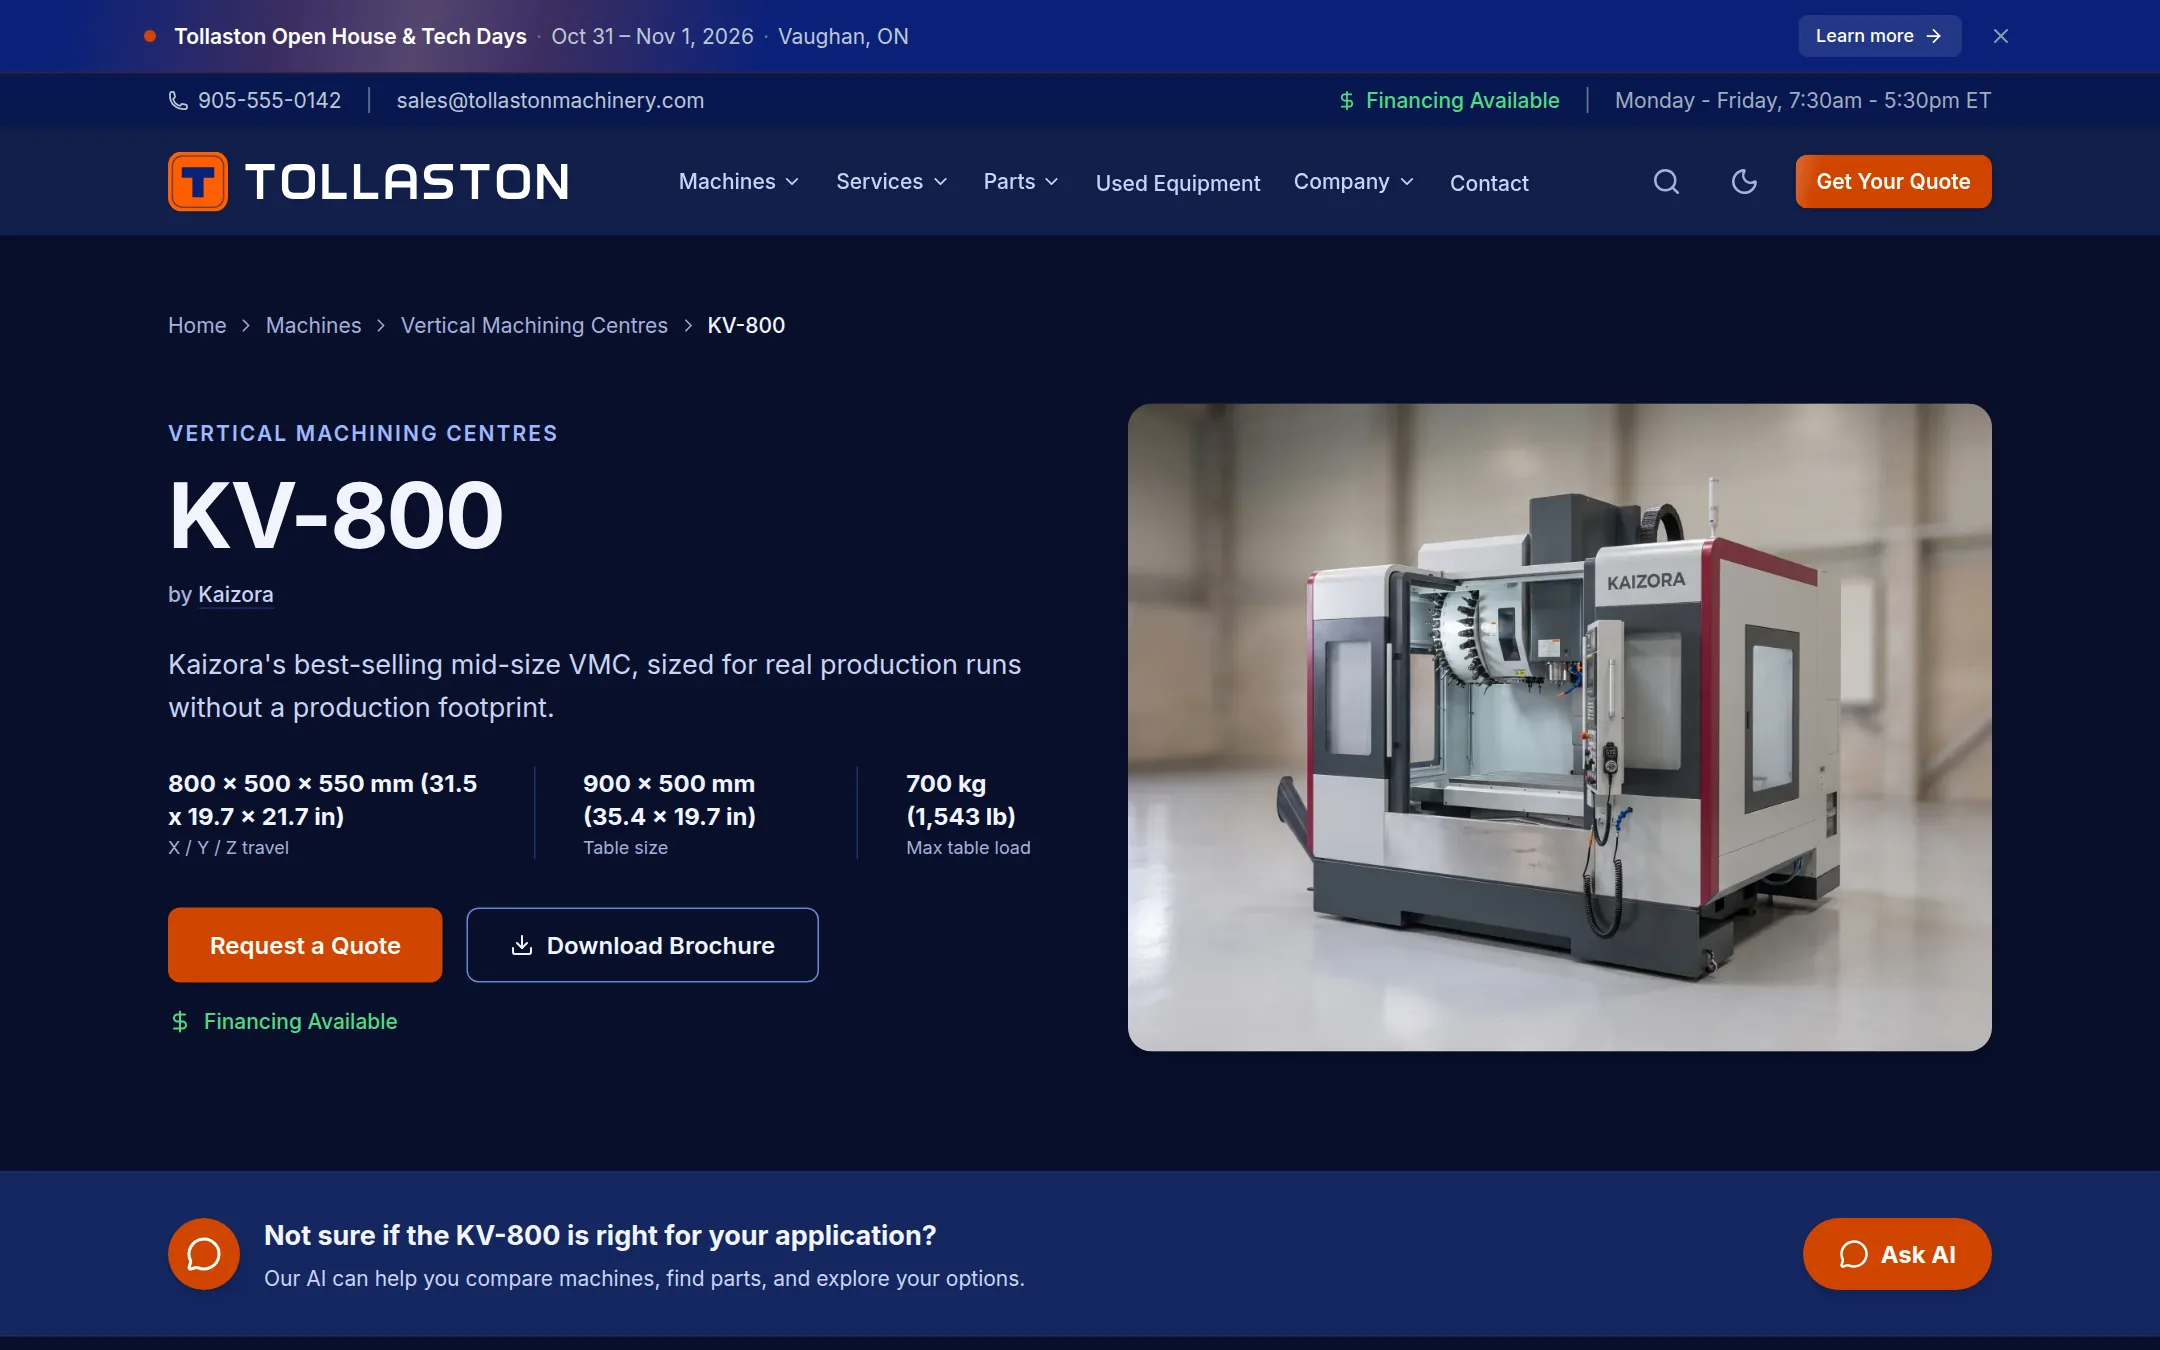Click the 'Tollaston Open House & Tech Days' text

coord(350,36)
